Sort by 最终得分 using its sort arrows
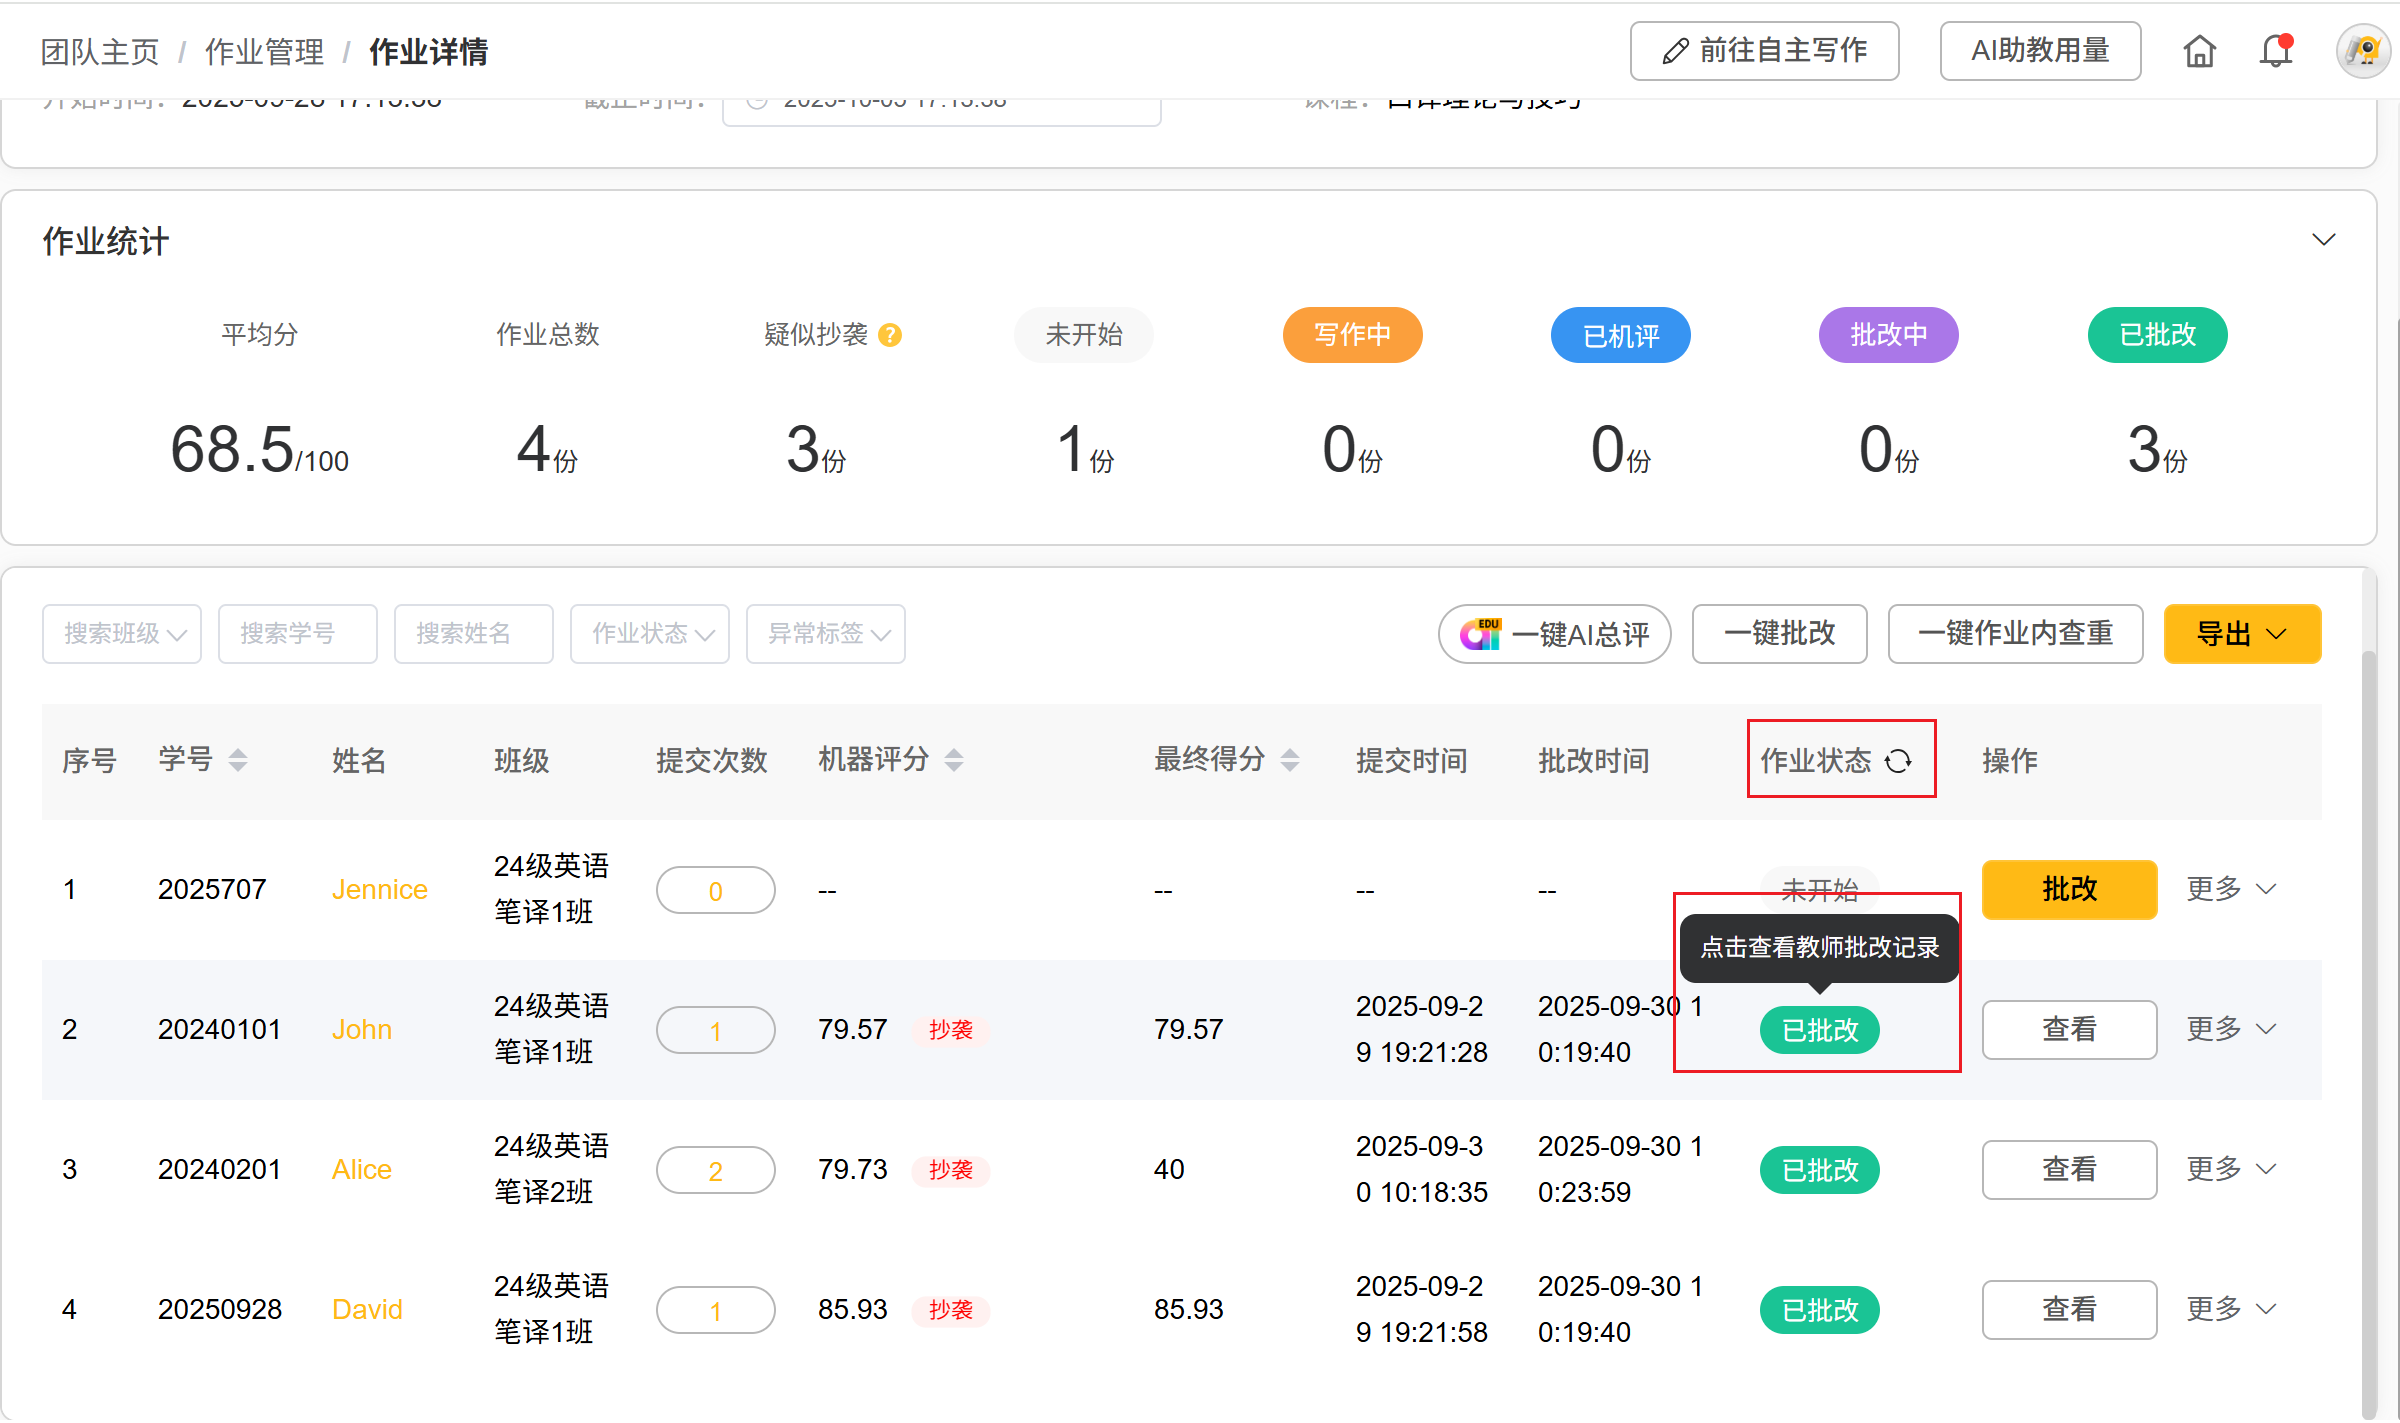Viewport: 2400px width, 1423px height. [1290, 760]
